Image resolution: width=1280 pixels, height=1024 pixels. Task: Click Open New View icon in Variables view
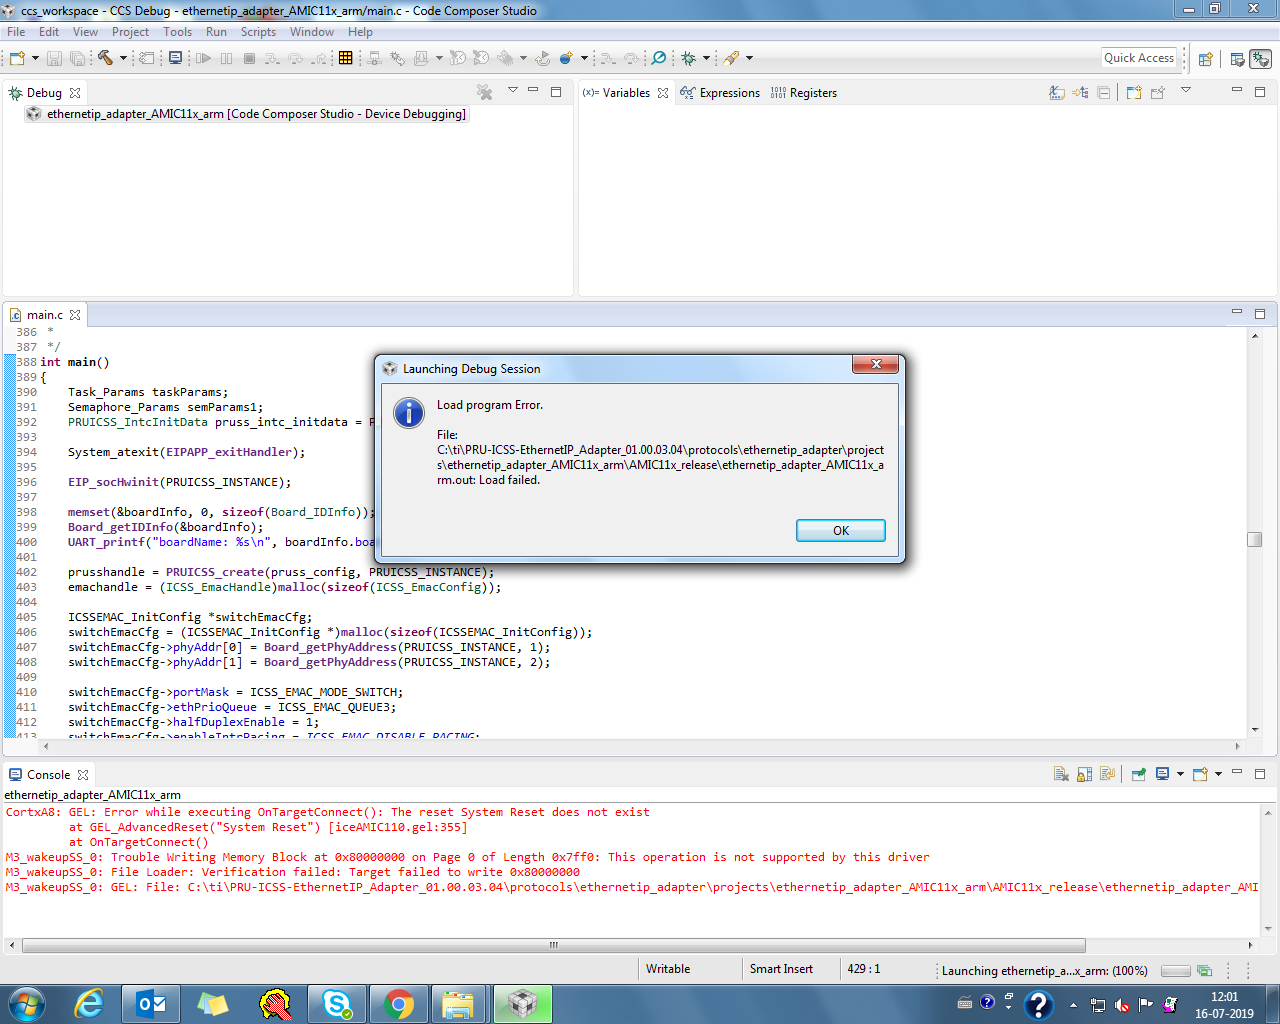(1134, 92)
